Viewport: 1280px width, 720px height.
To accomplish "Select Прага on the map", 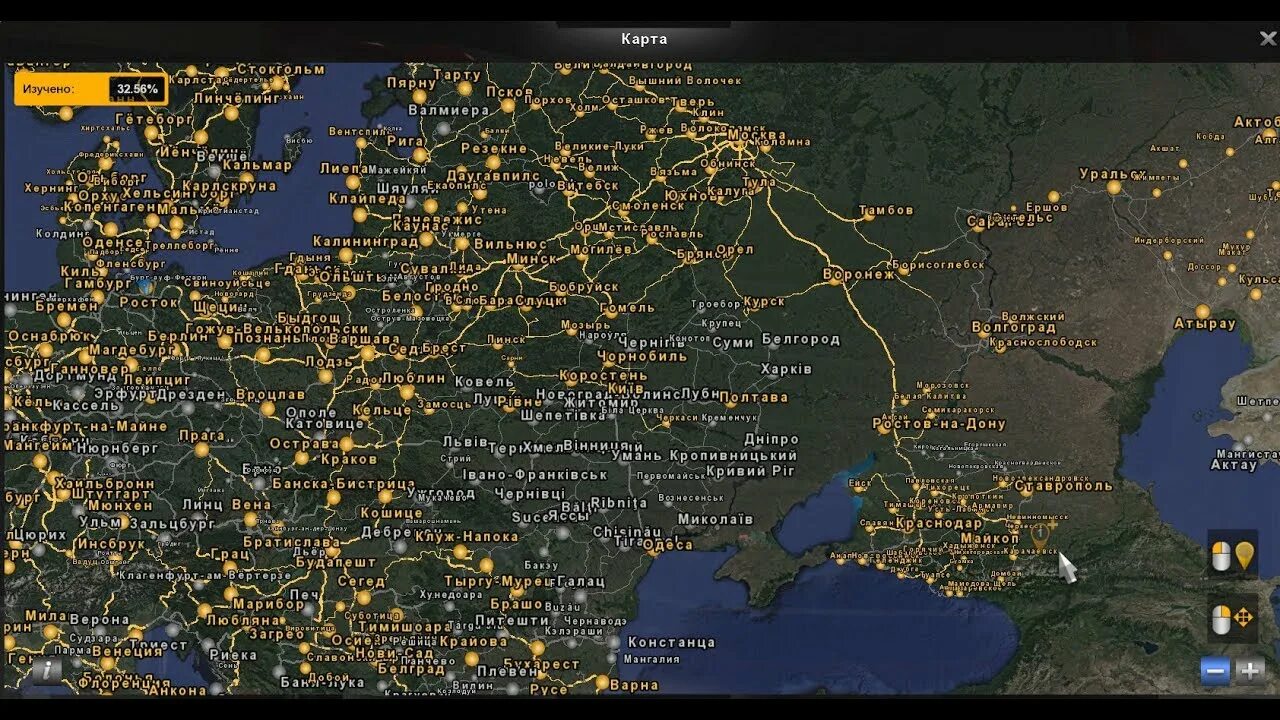I will (x=202, y=435).
